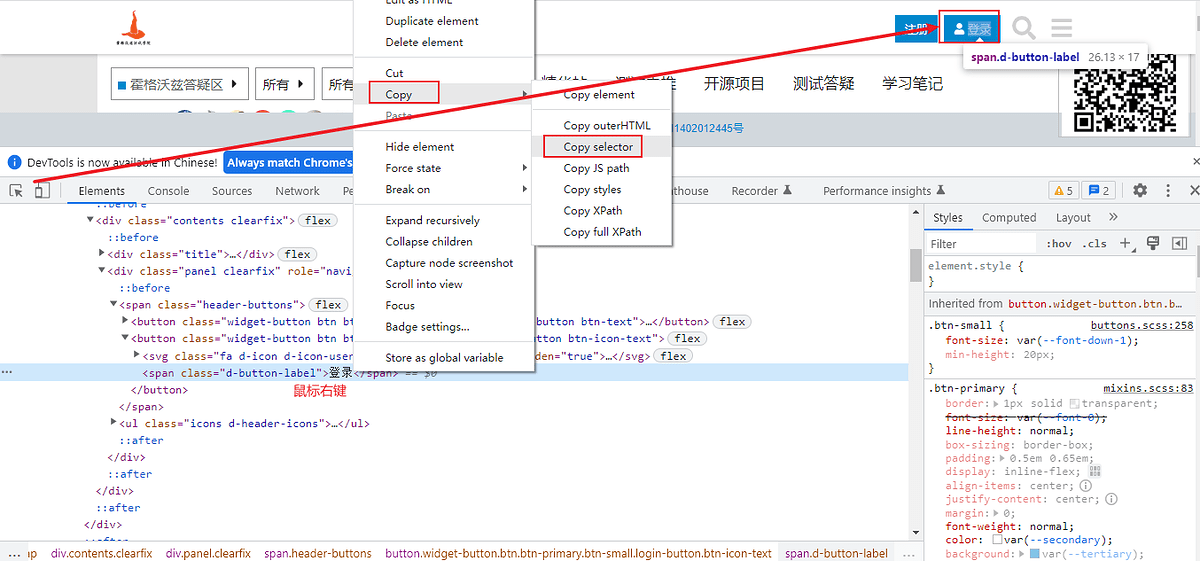Show more Styles pane tabs chevron

pyautogui.click(x=1113, y=217)
